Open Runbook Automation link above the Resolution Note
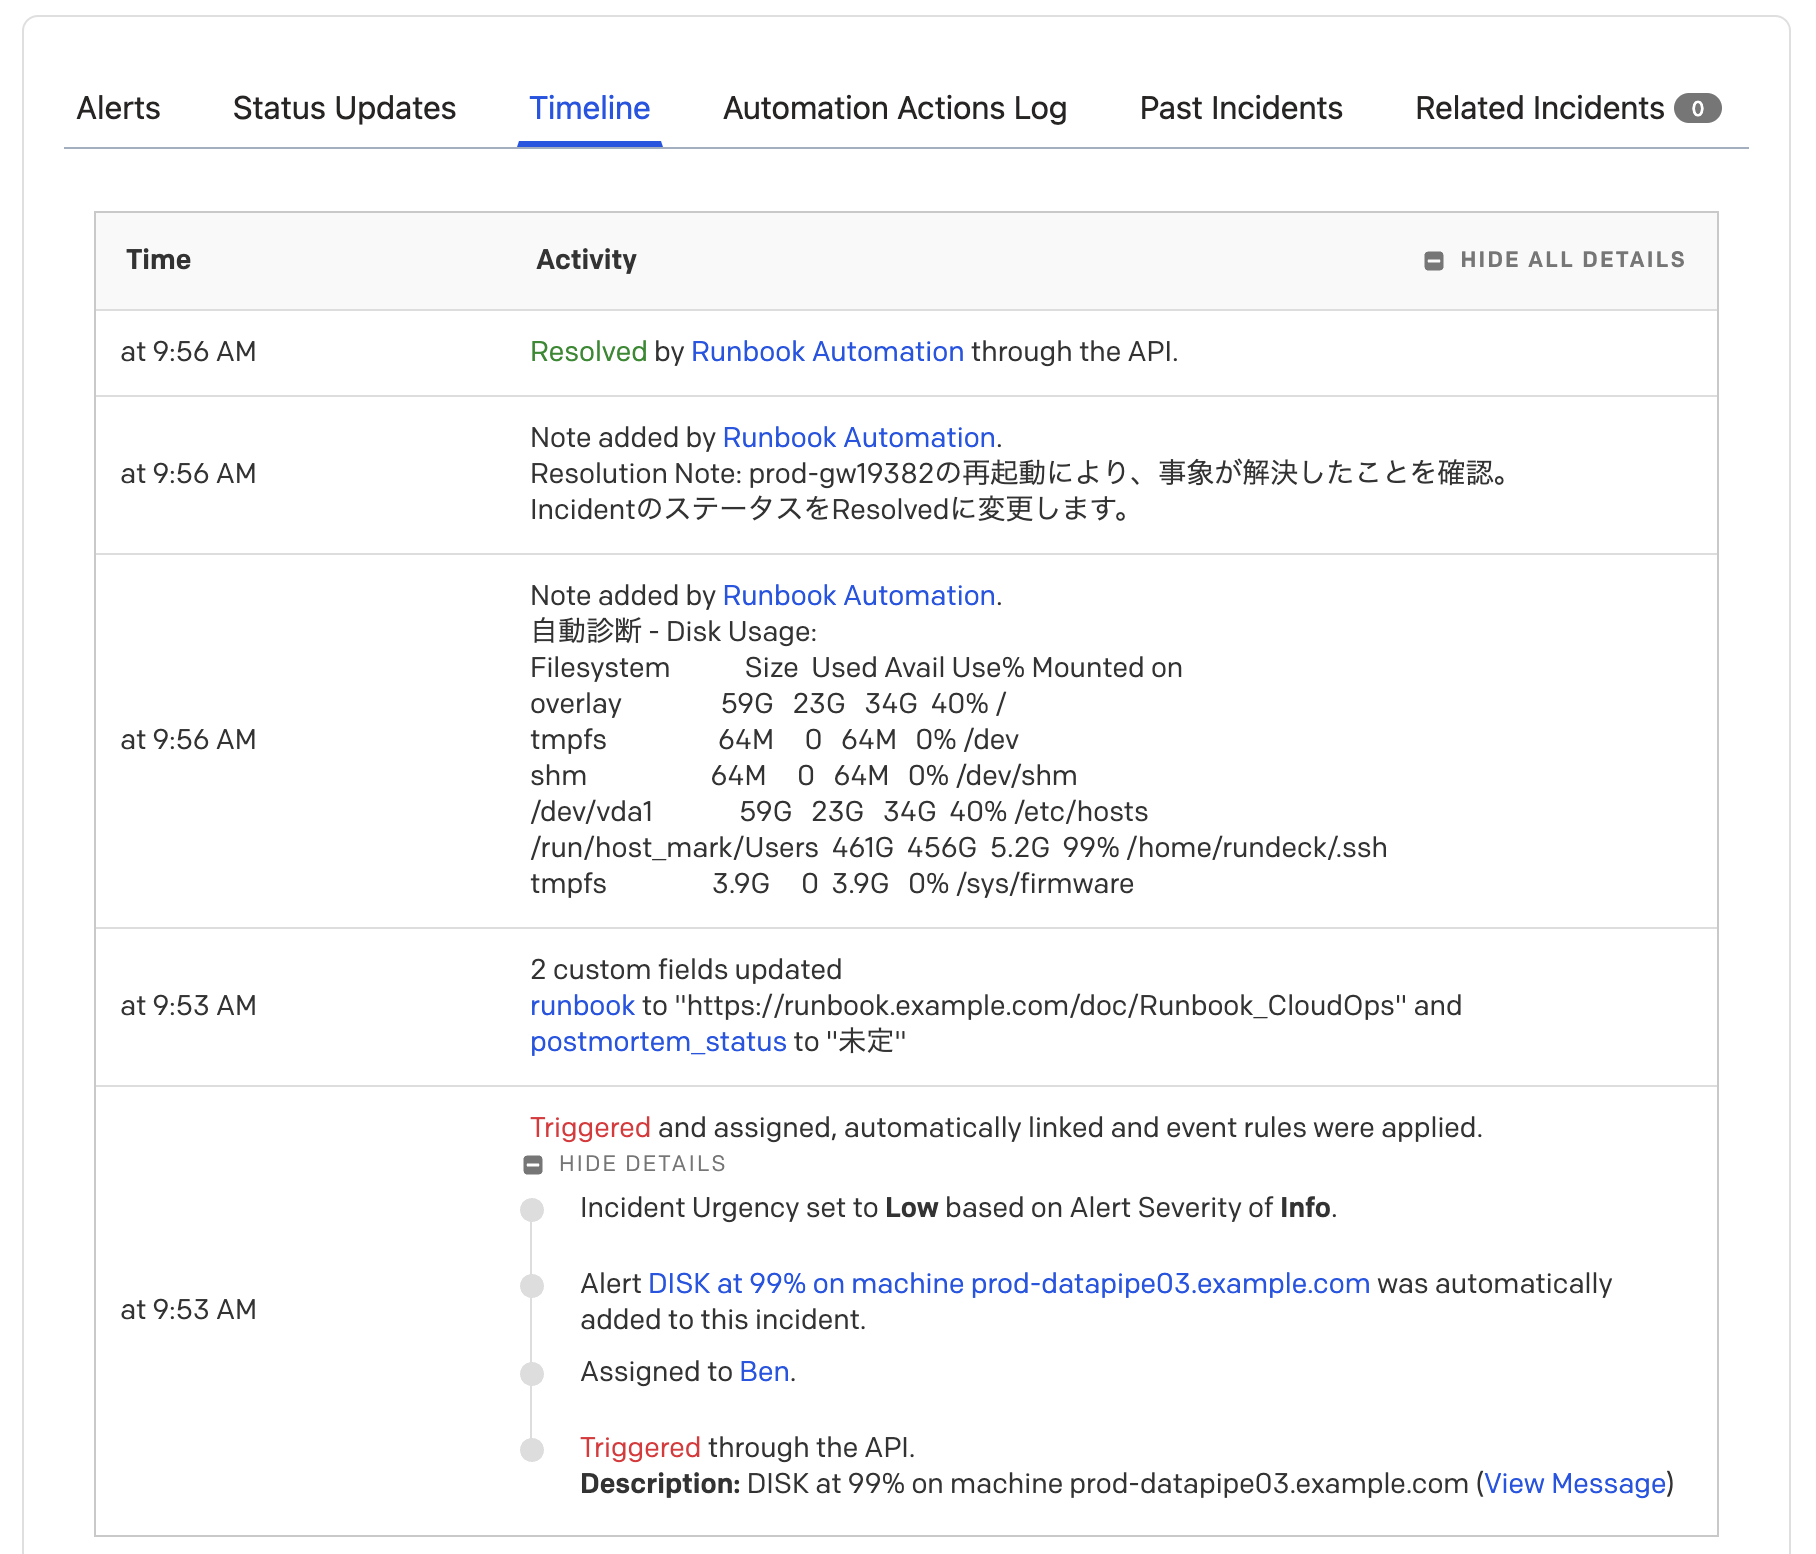 858,438
